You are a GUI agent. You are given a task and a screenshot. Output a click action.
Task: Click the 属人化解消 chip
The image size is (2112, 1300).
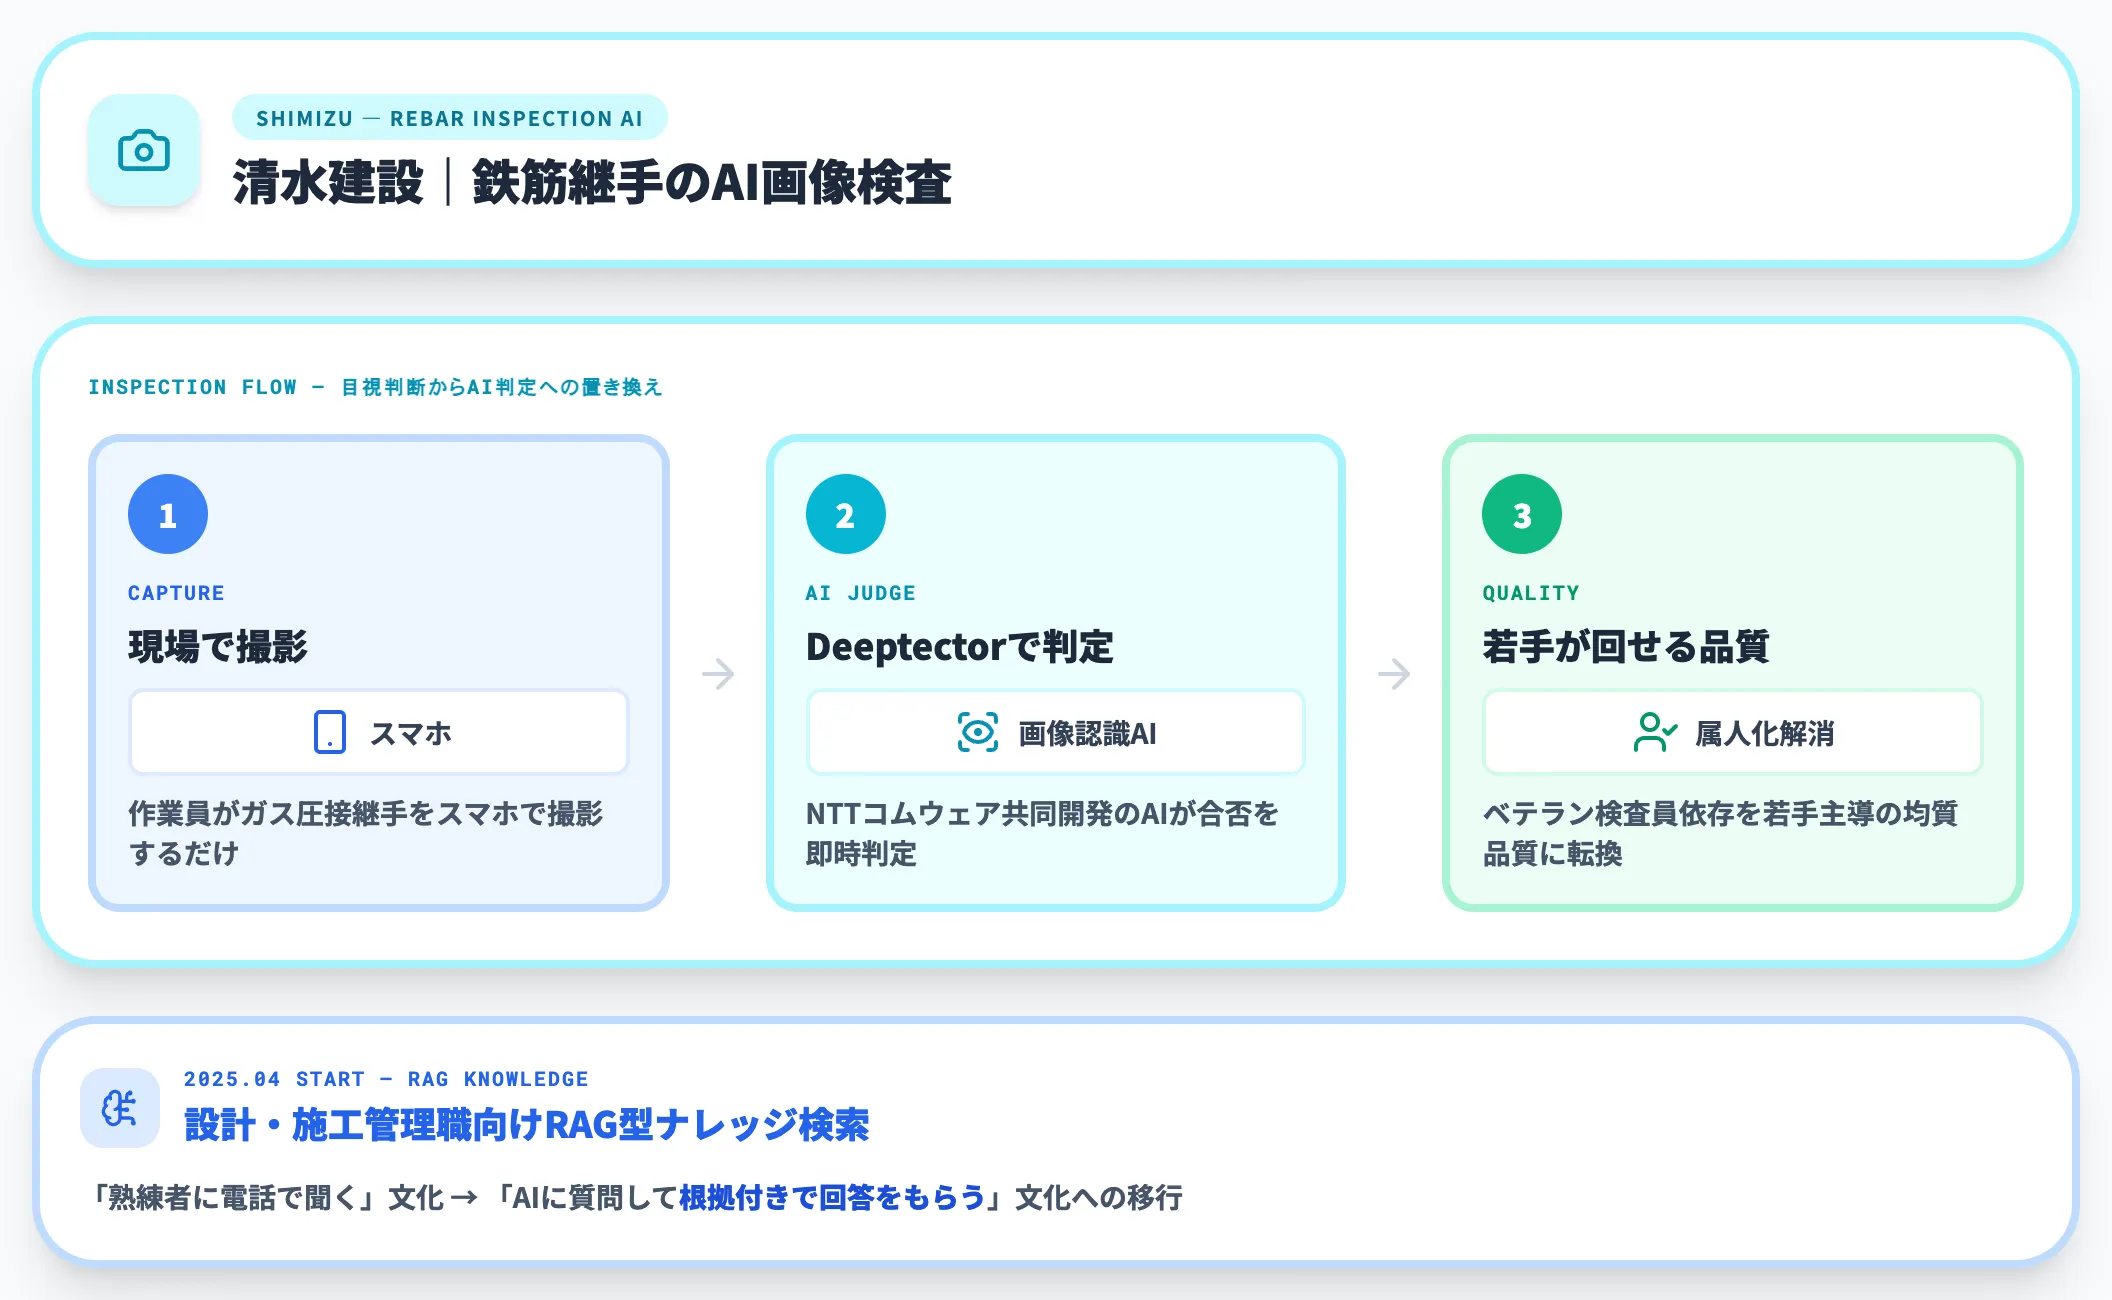point(1733,732)
